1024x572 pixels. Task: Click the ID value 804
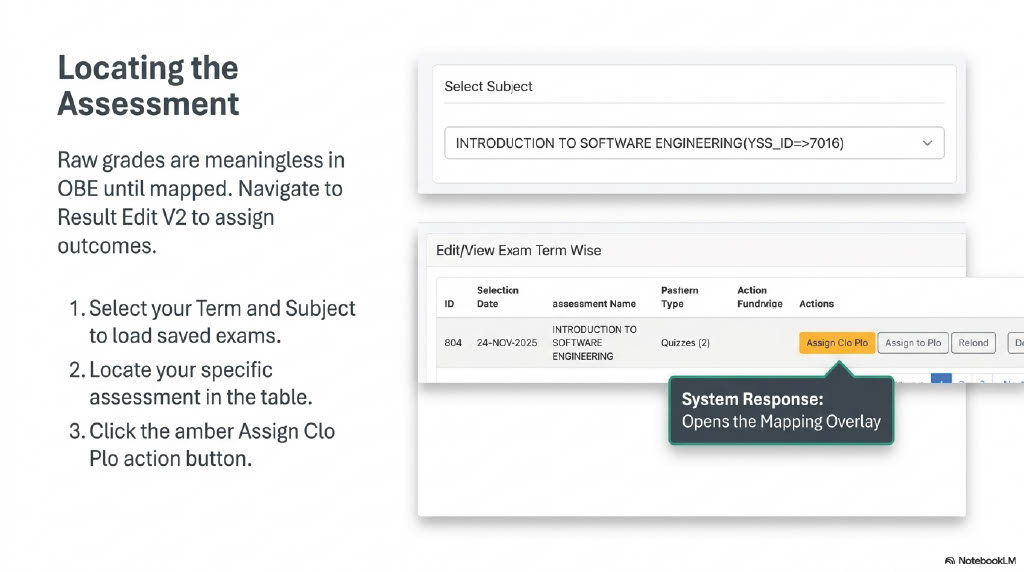453,343
